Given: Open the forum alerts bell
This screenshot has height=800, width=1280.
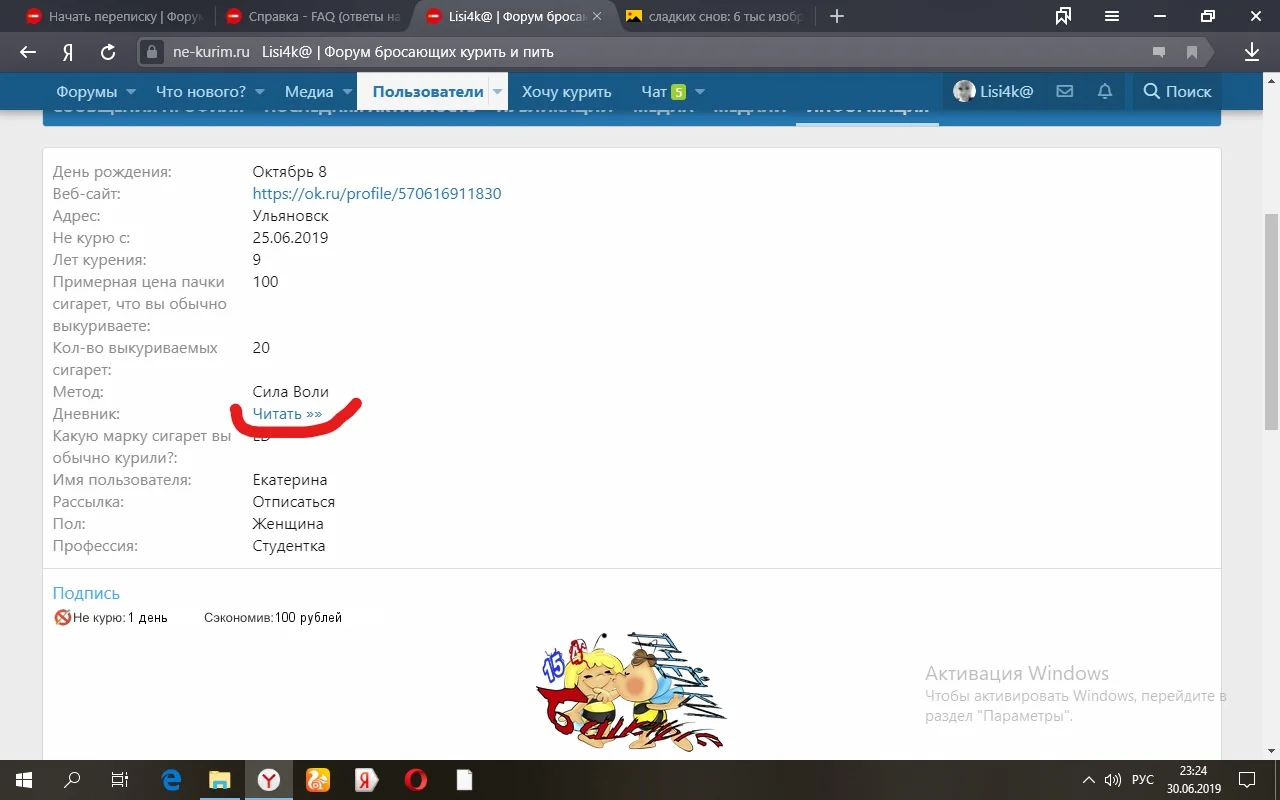Looking at the screenshot, I should (1105, 91).
